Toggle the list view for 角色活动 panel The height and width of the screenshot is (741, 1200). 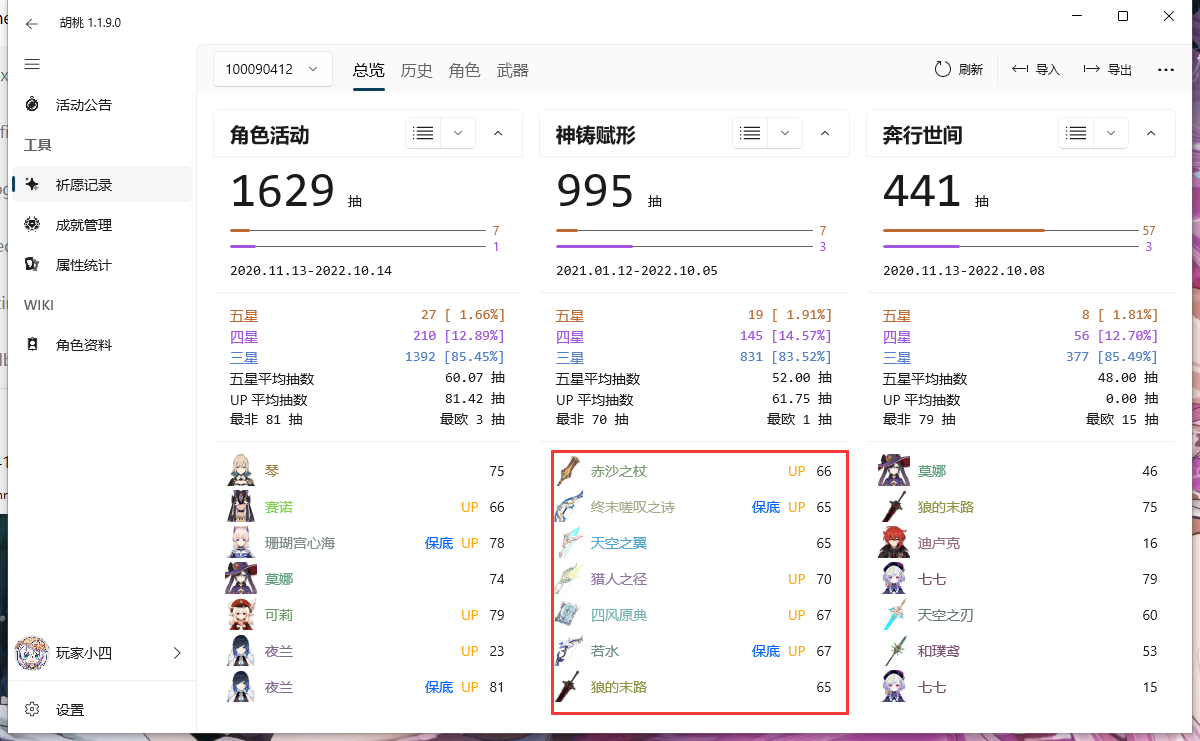click(421, 132)
